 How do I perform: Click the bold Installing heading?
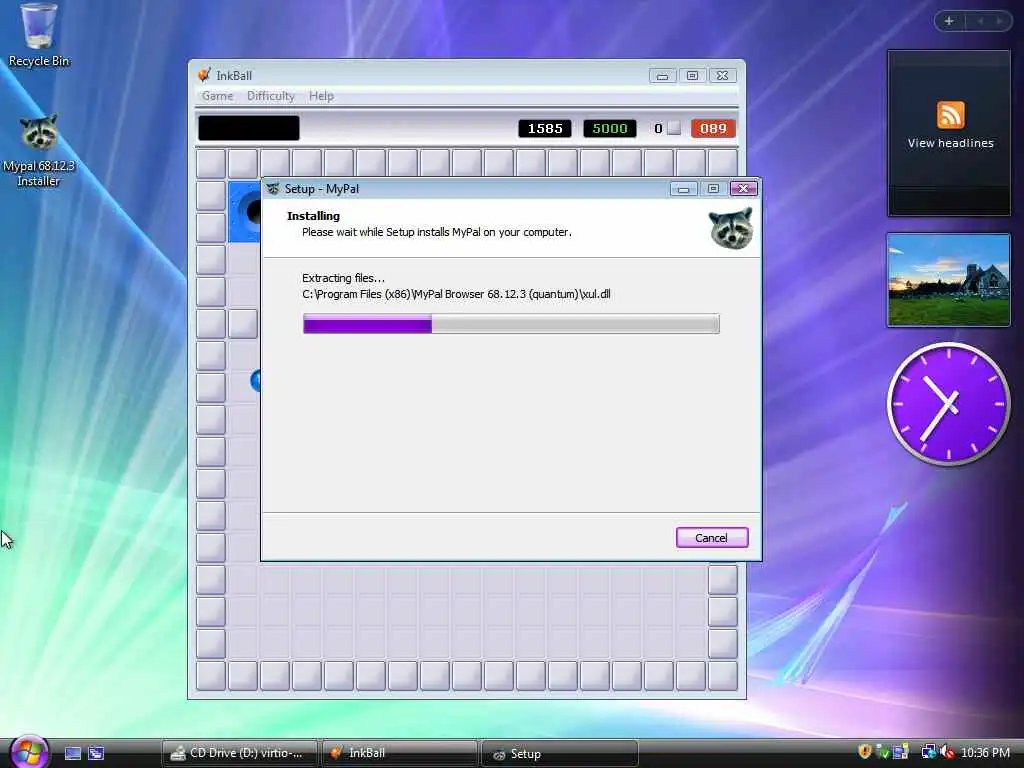pos(313,216)
